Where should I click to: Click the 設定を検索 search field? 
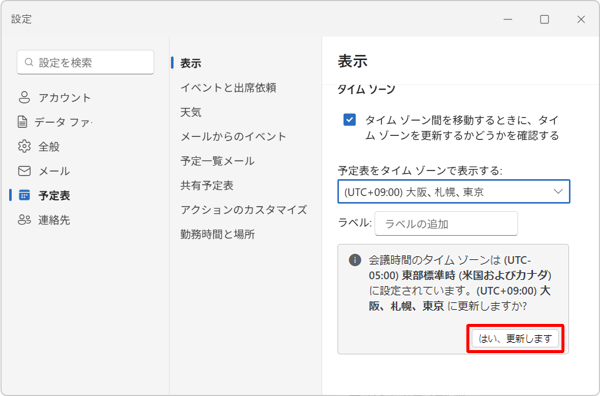click(85, 62)
